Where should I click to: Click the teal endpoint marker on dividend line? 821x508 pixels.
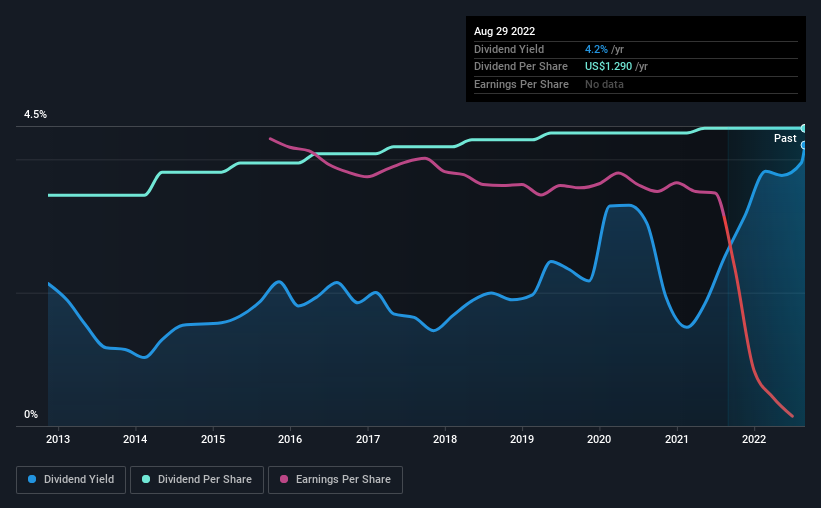pyautogui.click(x=803, y=128)
